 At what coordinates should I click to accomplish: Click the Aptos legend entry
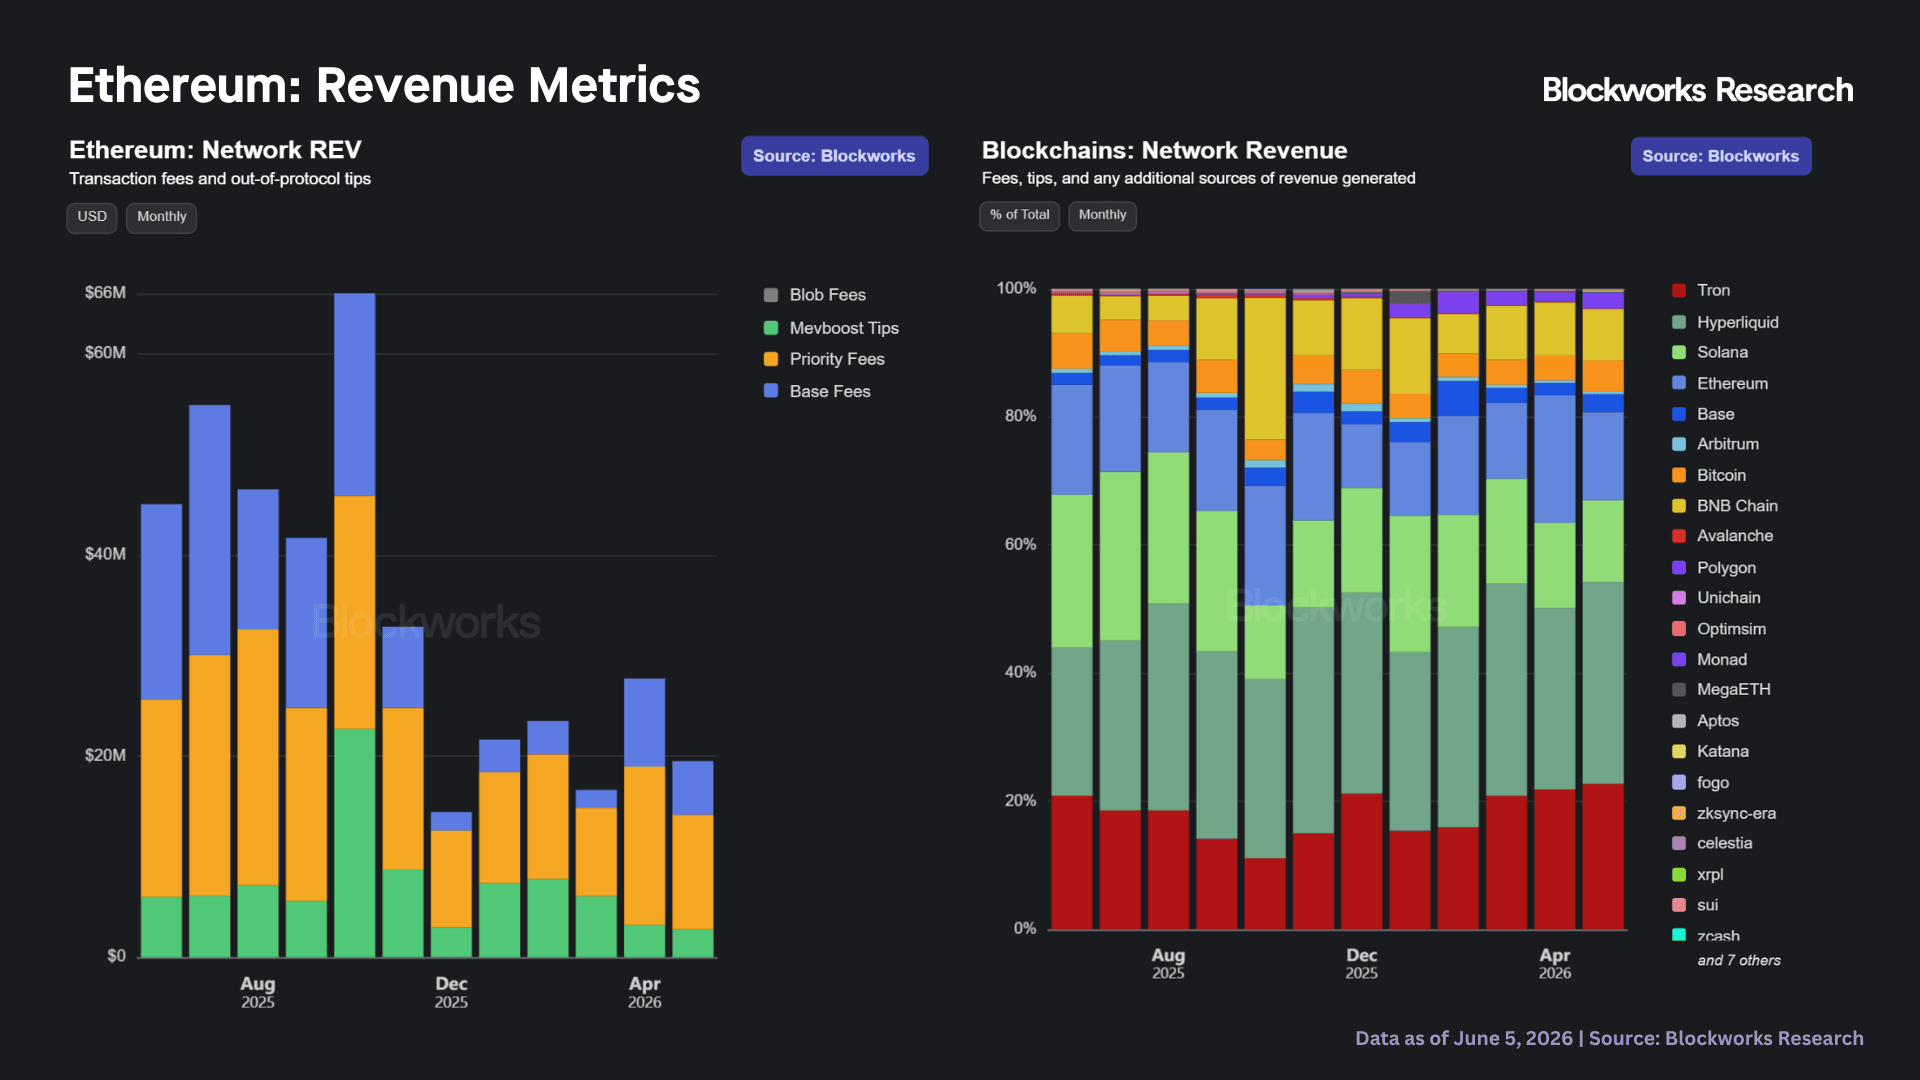[x=1706, y=721]
